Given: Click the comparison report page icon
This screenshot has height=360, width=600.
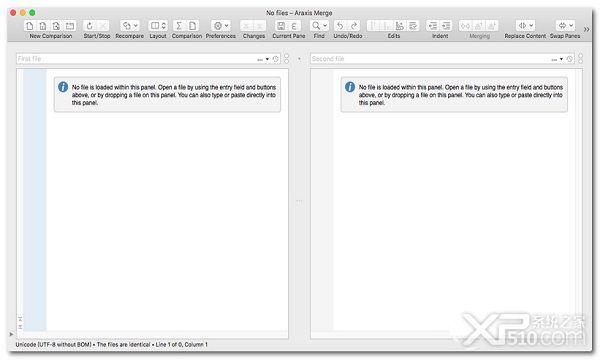Looking at the screenshot, I should pyautogui.click(x=192, y=26).
